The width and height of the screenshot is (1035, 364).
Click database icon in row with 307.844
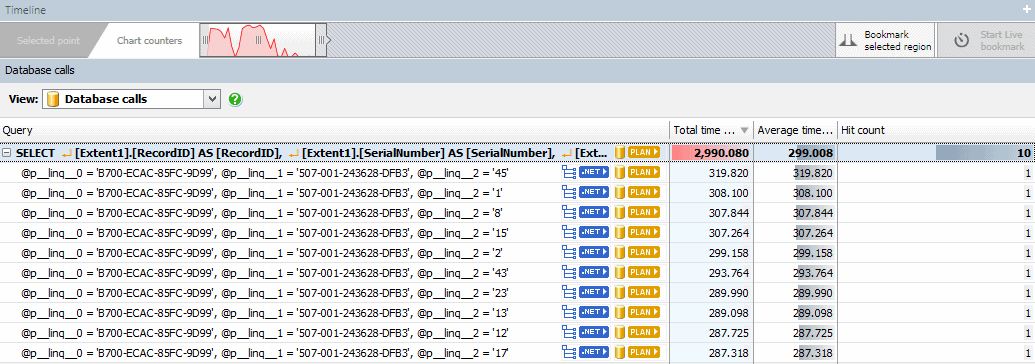click(x=619, y=212)
